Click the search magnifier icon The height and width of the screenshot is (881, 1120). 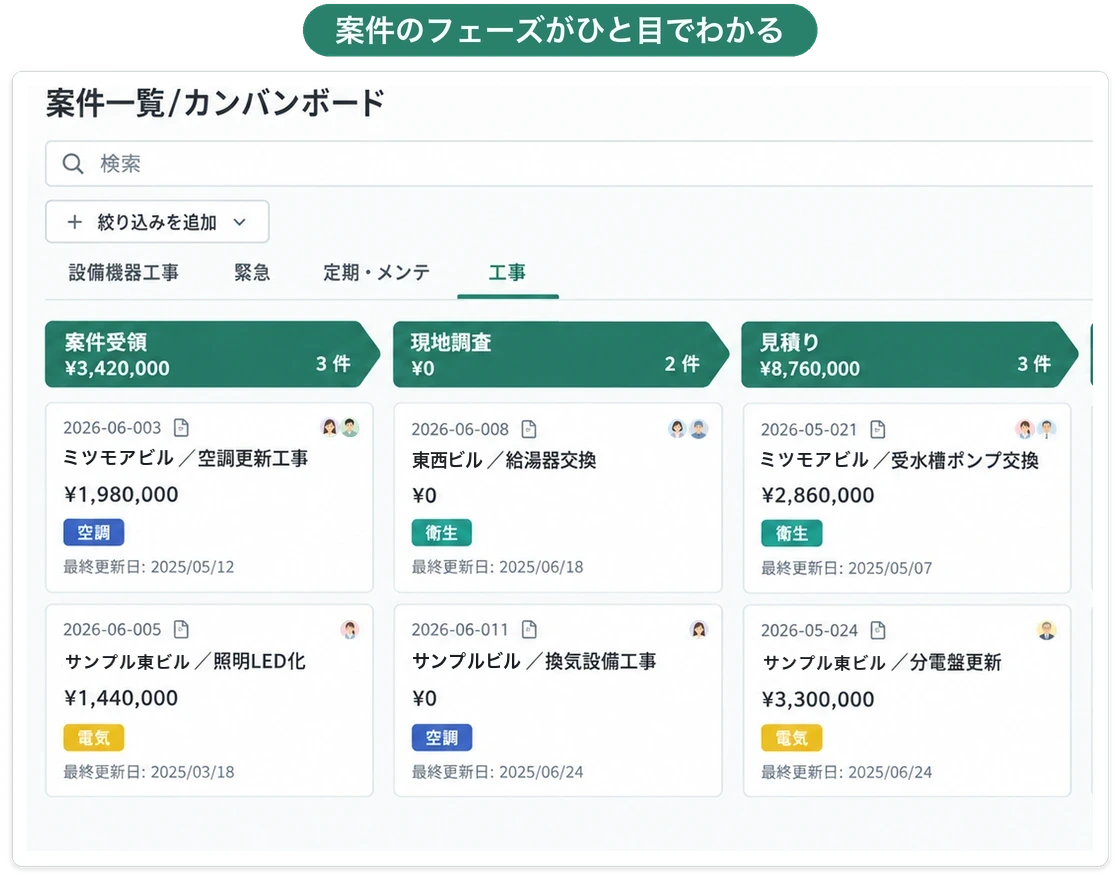73,164
